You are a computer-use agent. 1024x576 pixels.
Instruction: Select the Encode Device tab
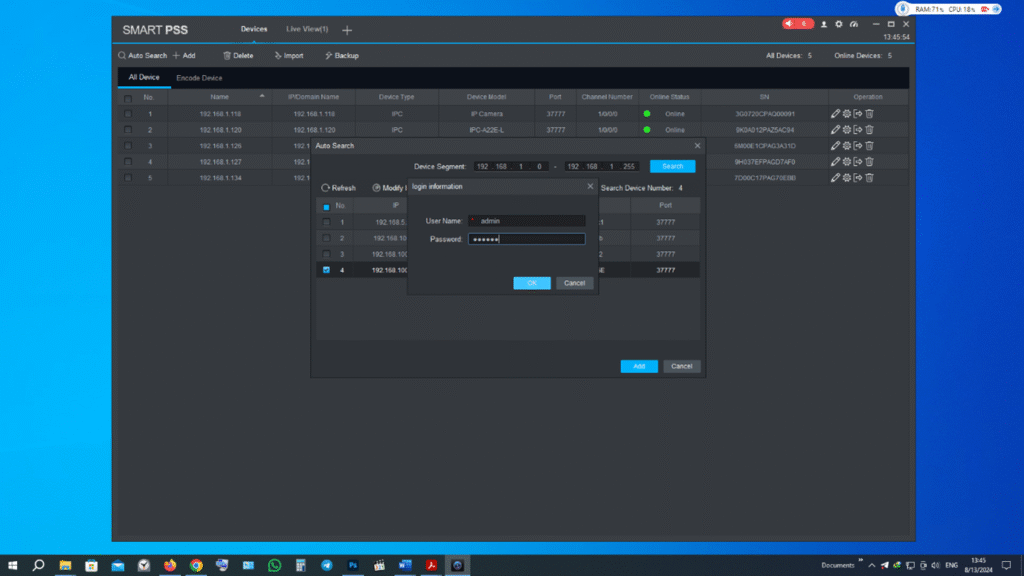pyautogui.click(x=199, y=78)
